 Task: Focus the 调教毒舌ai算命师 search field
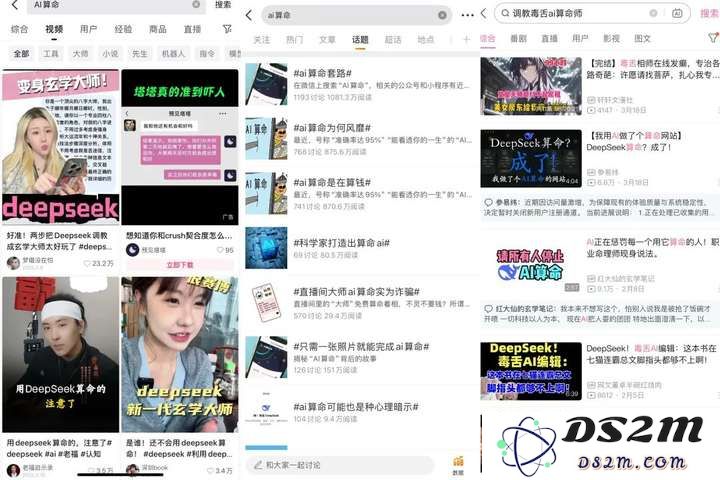(x=592, y=13)
